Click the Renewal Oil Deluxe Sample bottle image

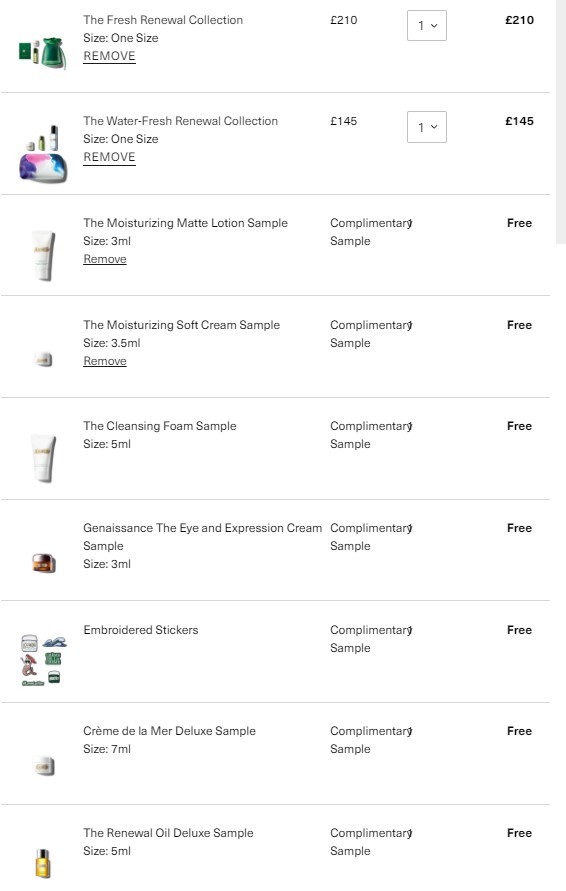[43, 863]
